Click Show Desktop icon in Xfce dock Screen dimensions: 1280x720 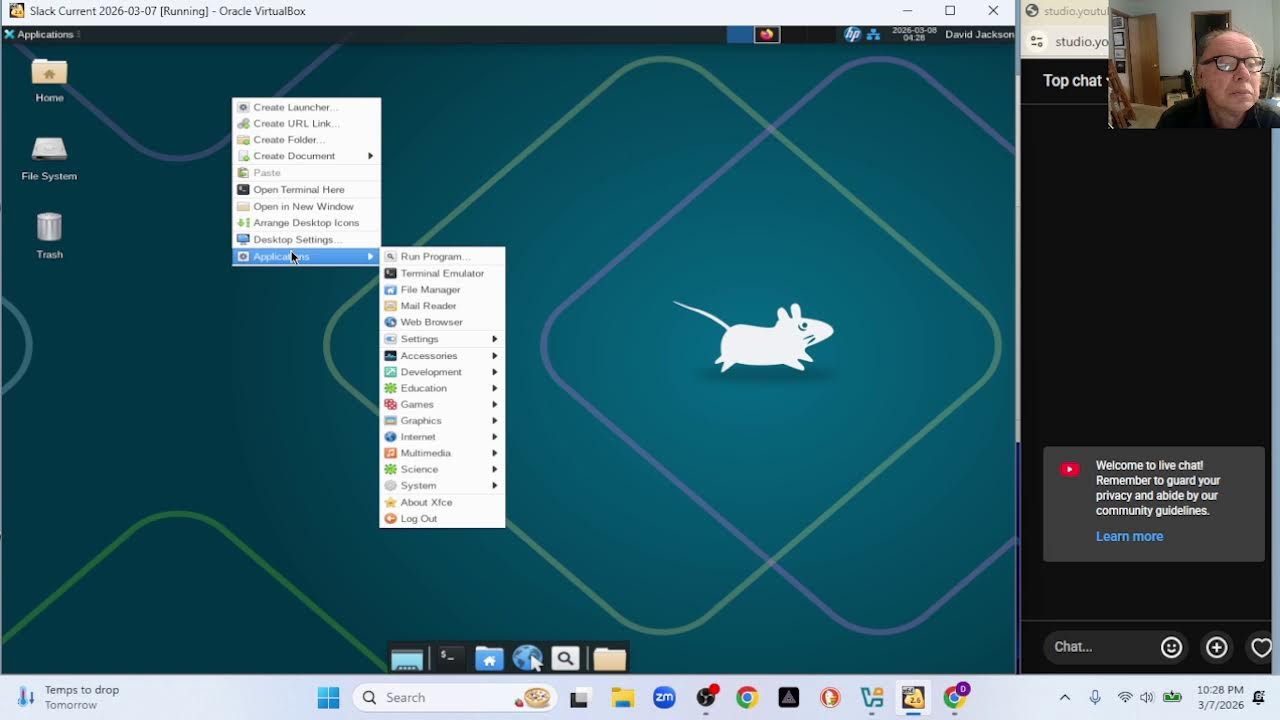pyautogui.click(x=407, y=658)
